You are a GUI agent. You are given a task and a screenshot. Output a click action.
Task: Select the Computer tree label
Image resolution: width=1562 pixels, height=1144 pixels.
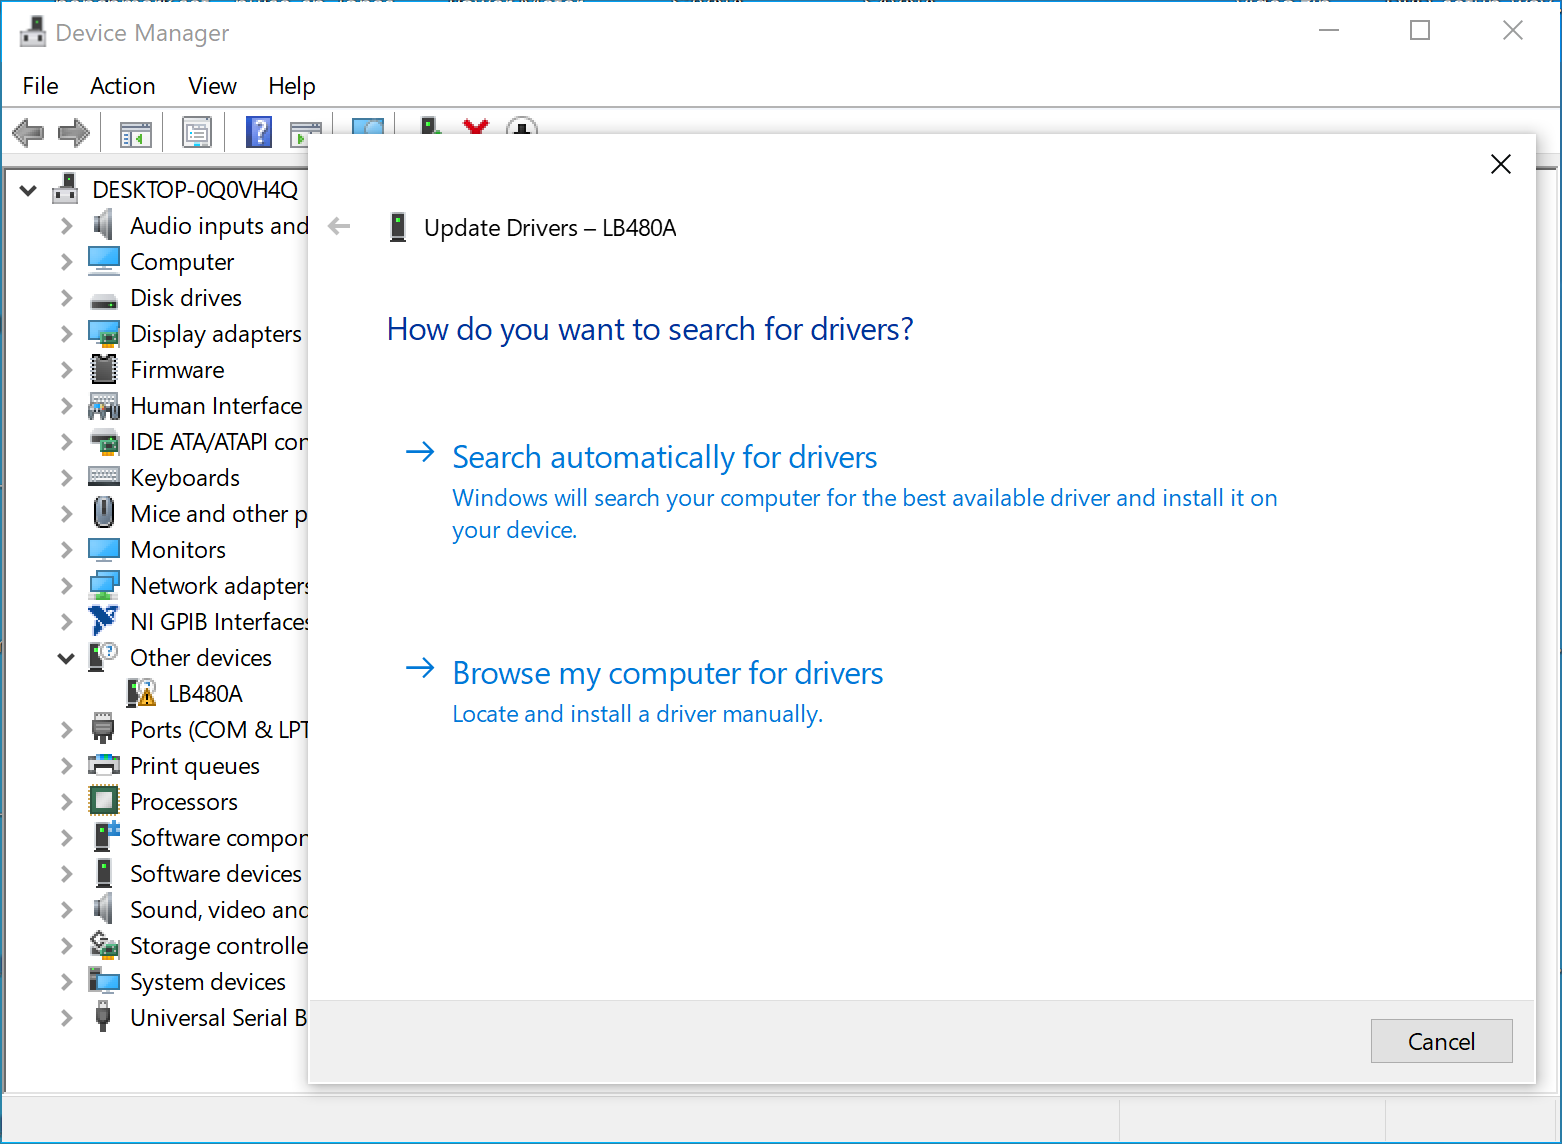click(182, 262)
